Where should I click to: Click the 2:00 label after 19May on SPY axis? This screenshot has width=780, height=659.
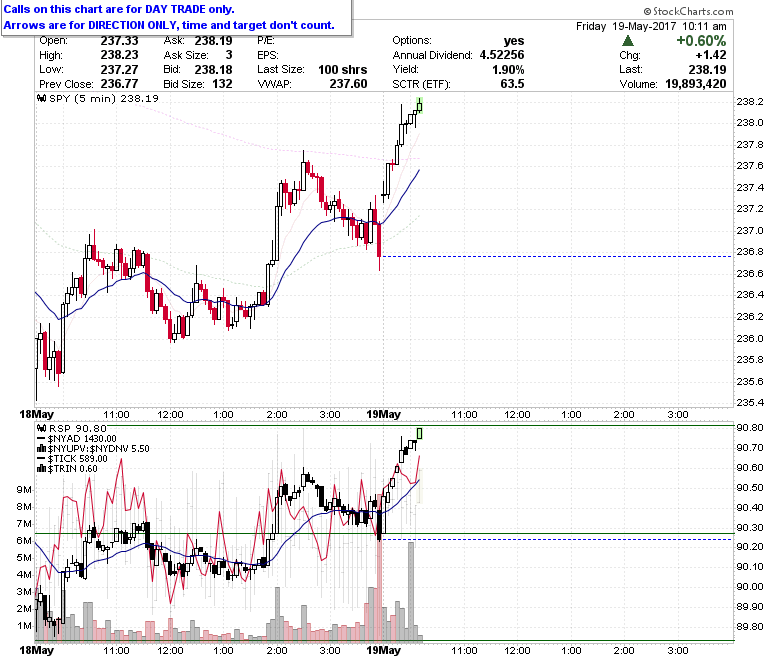(x=624, y=414)
